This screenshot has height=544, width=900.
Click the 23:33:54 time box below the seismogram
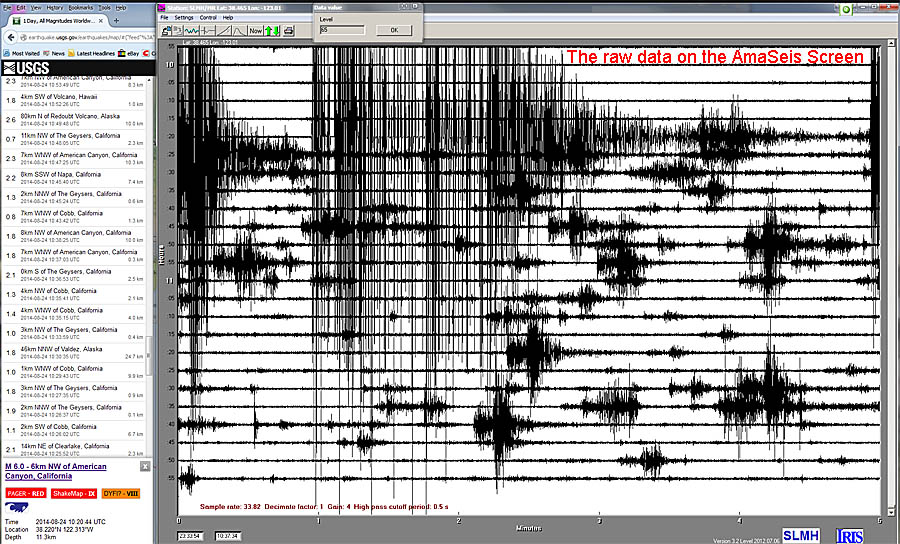[189, 536]
